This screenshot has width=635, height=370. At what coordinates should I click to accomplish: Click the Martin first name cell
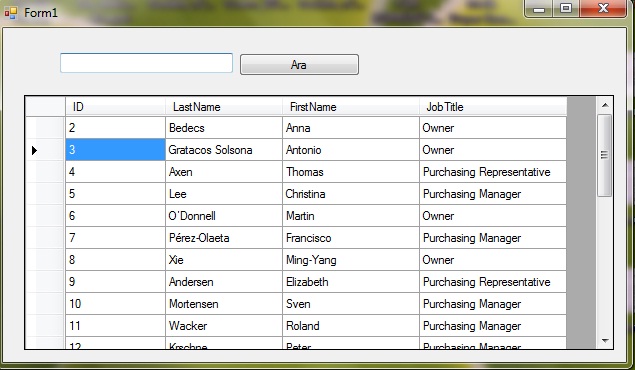pos(351,216)
